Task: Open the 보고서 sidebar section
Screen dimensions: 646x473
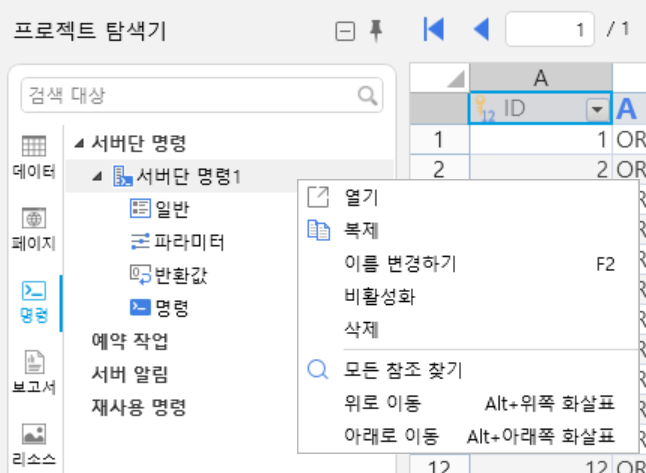Action: click(34, 372)
